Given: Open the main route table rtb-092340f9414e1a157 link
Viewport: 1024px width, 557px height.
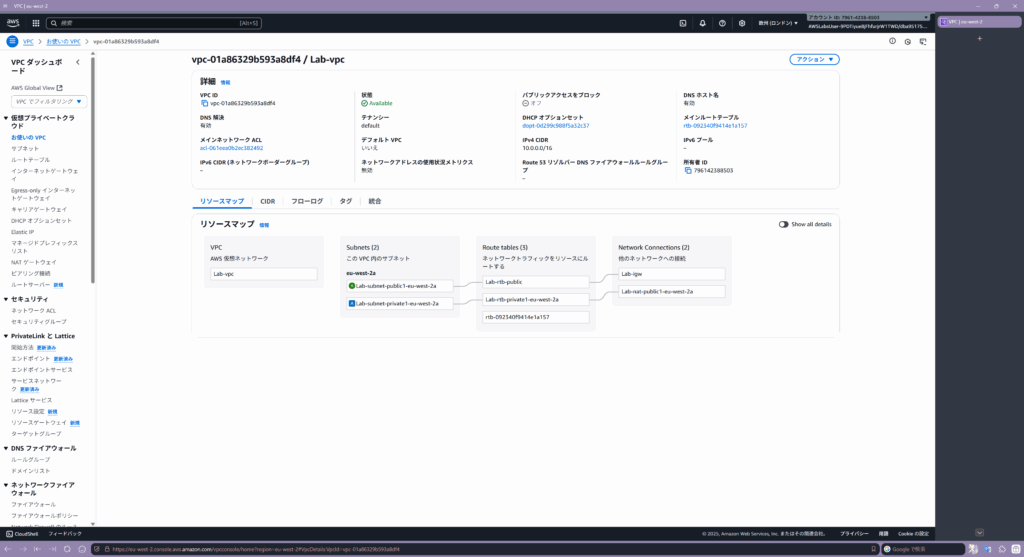Looking at the screenshot, I should tap(714, 126).
